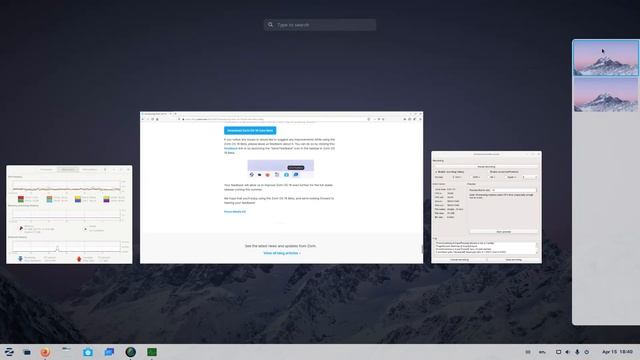Click Start preview in screen recorder
The width and height of the screenshot is (640, 360).
coord(504,232)
